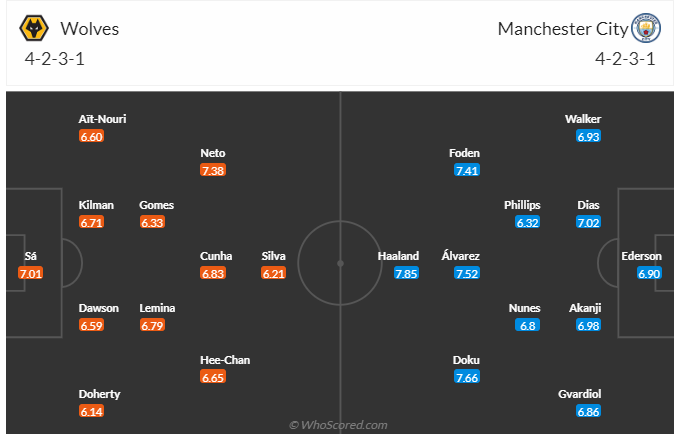
Task: Click the Foden player name
Action: [464, 153]
